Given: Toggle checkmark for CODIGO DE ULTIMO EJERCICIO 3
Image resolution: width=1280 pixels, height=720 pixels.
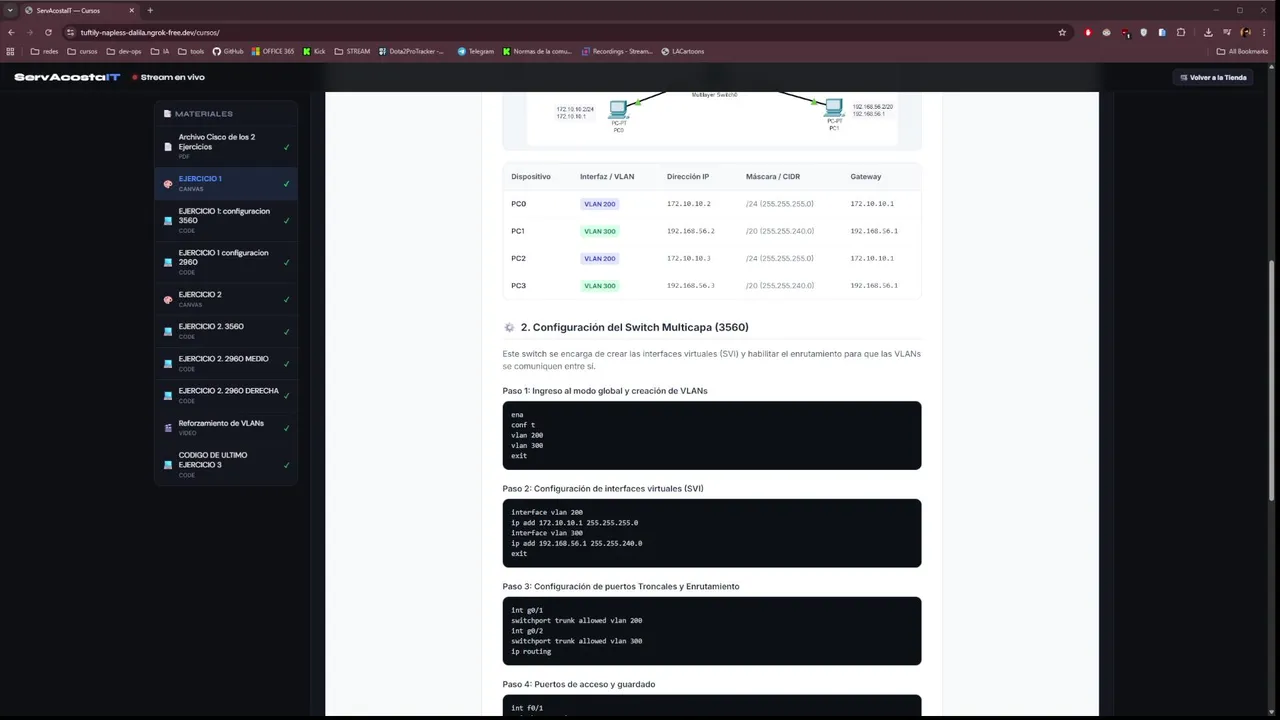Looking at the screenshot, I should pyautogui.click(x=286, y=464).
